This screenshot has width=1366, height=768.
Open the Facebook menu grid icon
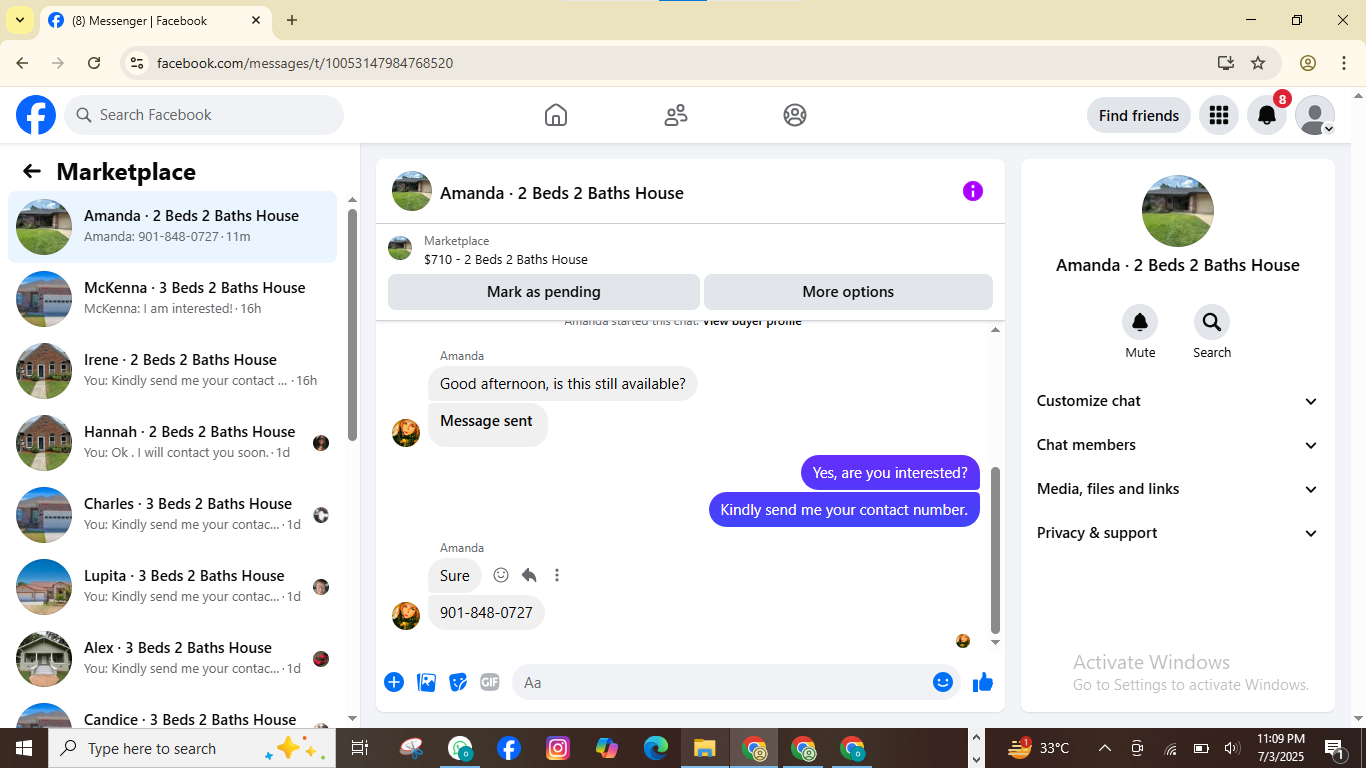[1218, 115]
